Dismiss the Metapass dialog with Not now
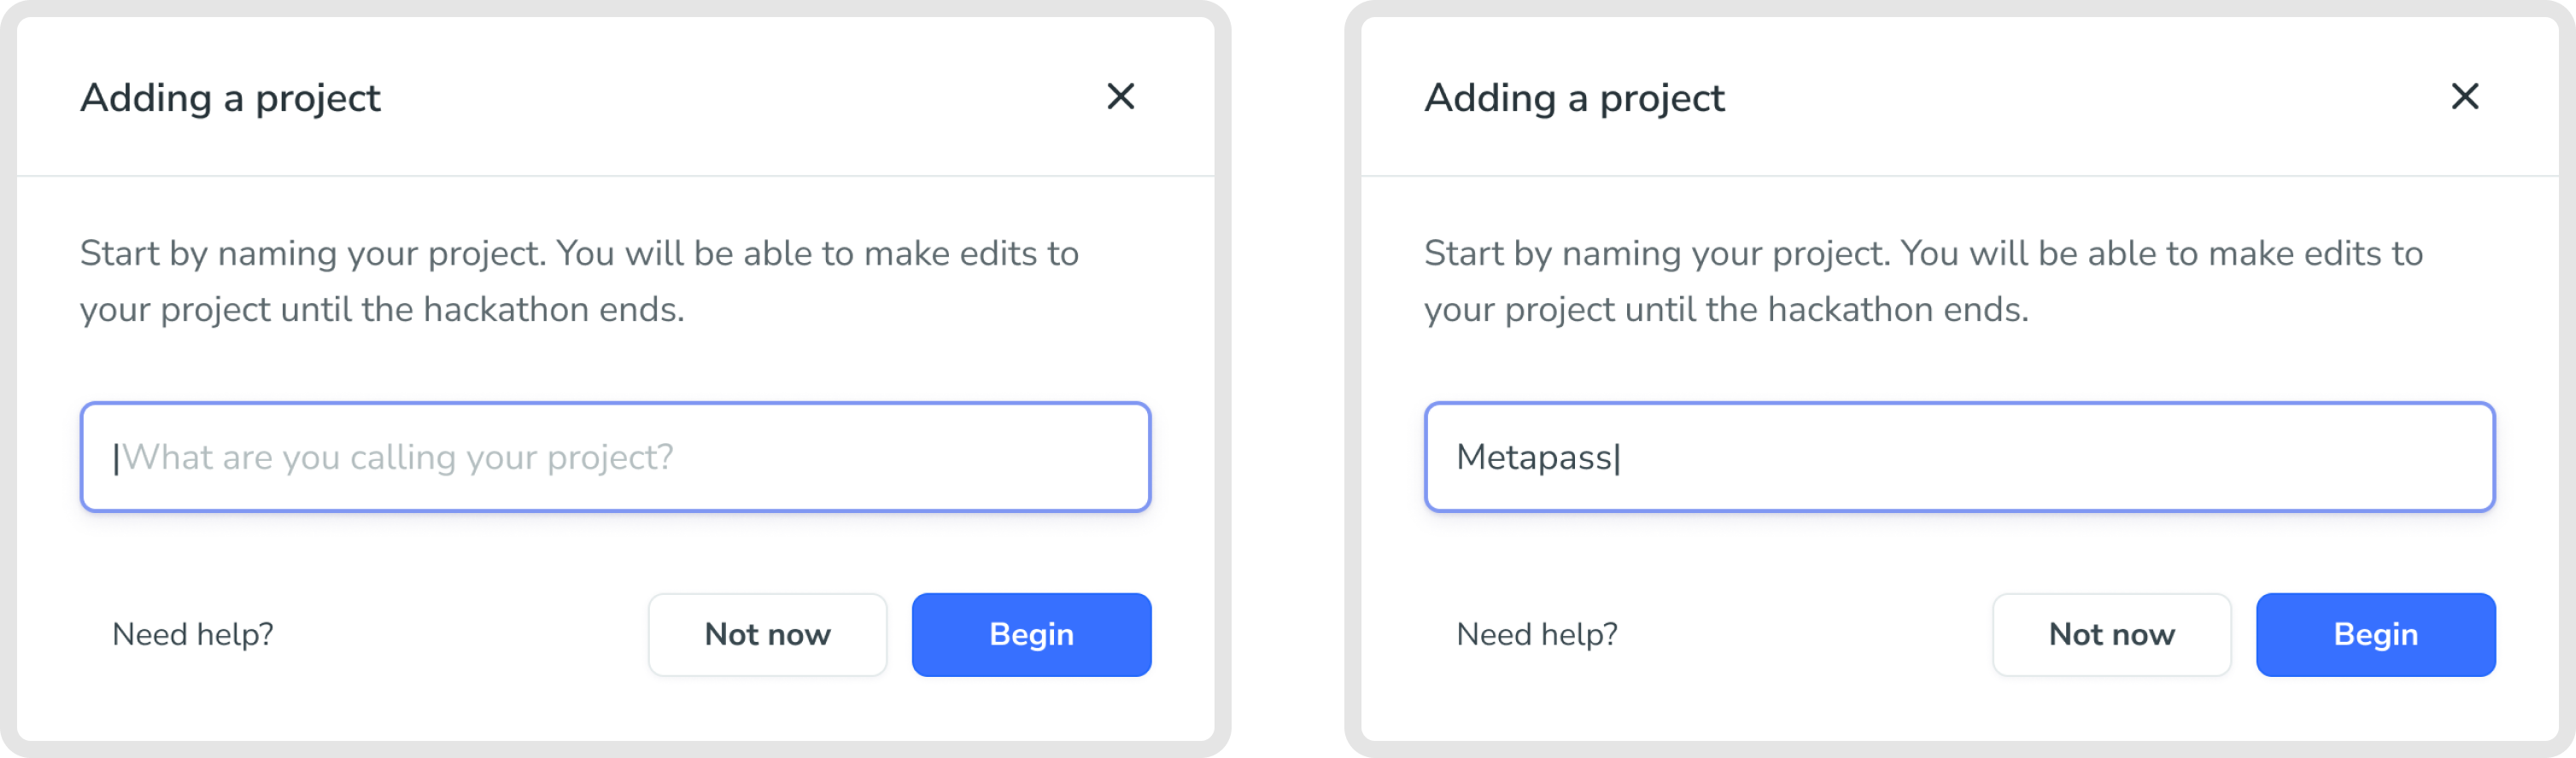 tap(2111, 634)
